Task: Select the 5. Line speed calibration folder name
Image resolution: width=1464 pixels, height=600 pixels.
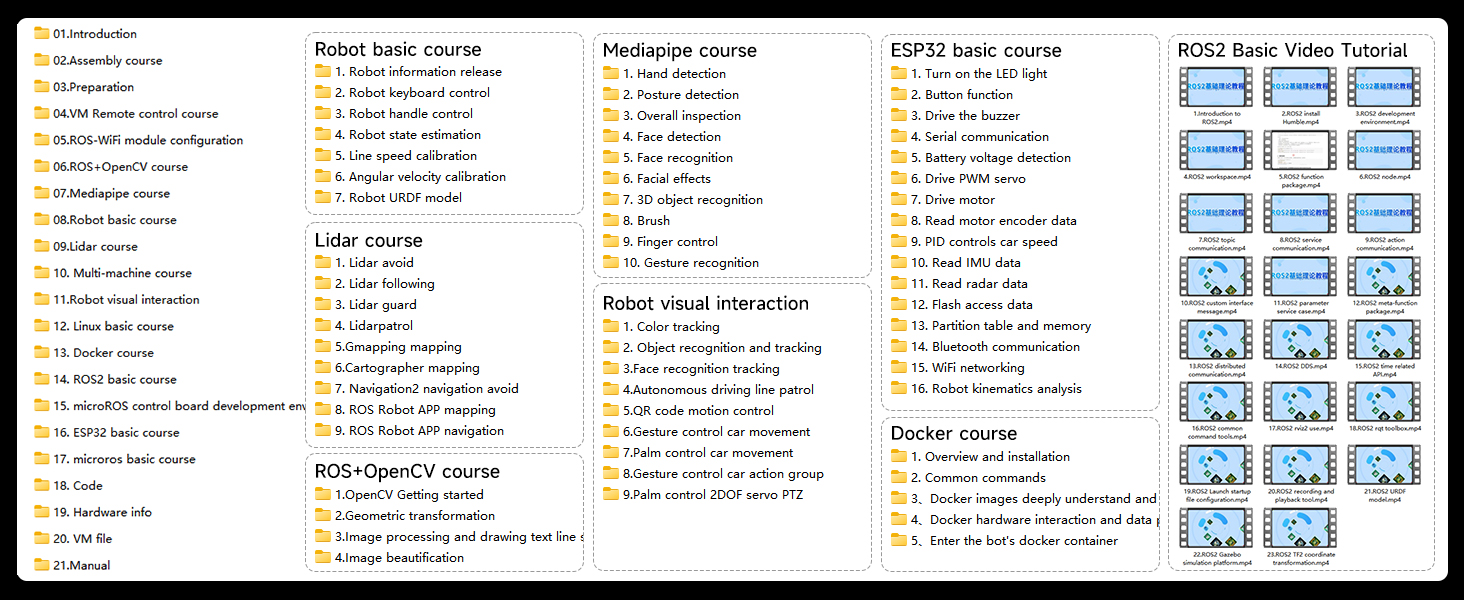Action: 406,155
